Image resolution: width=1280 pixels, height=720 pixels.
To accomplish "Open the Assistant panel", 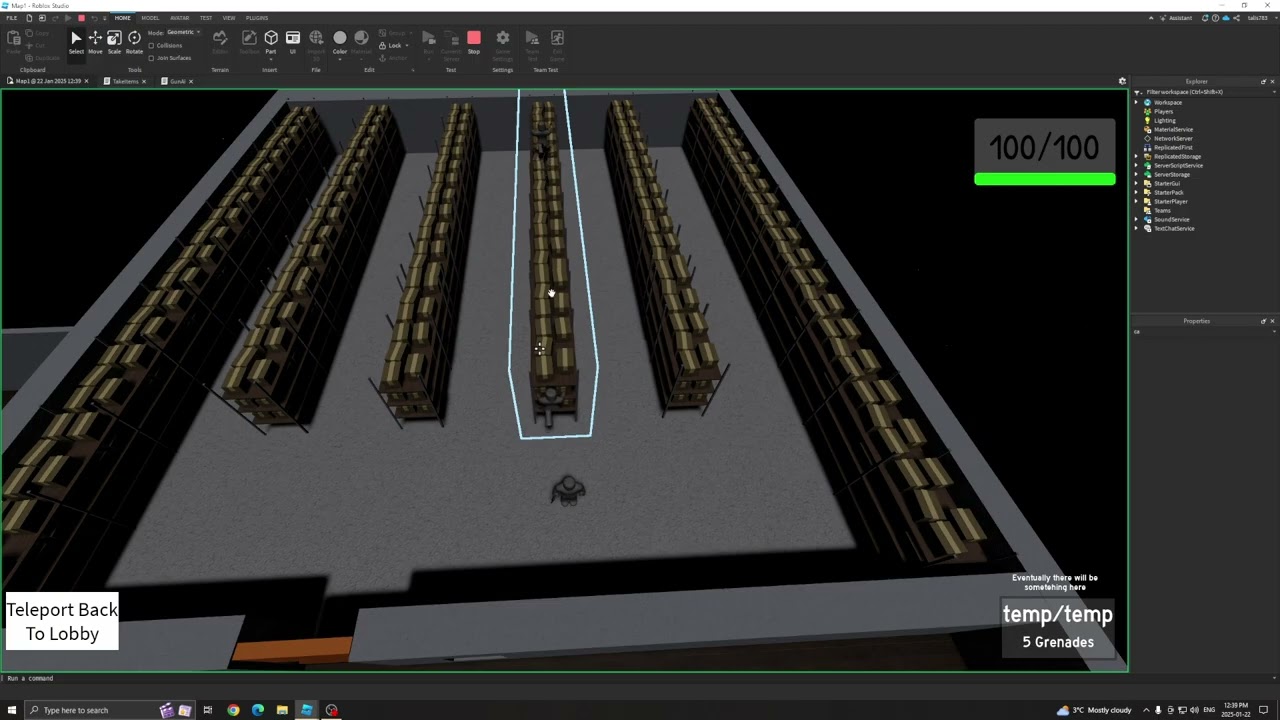I will pos(1176,18).
